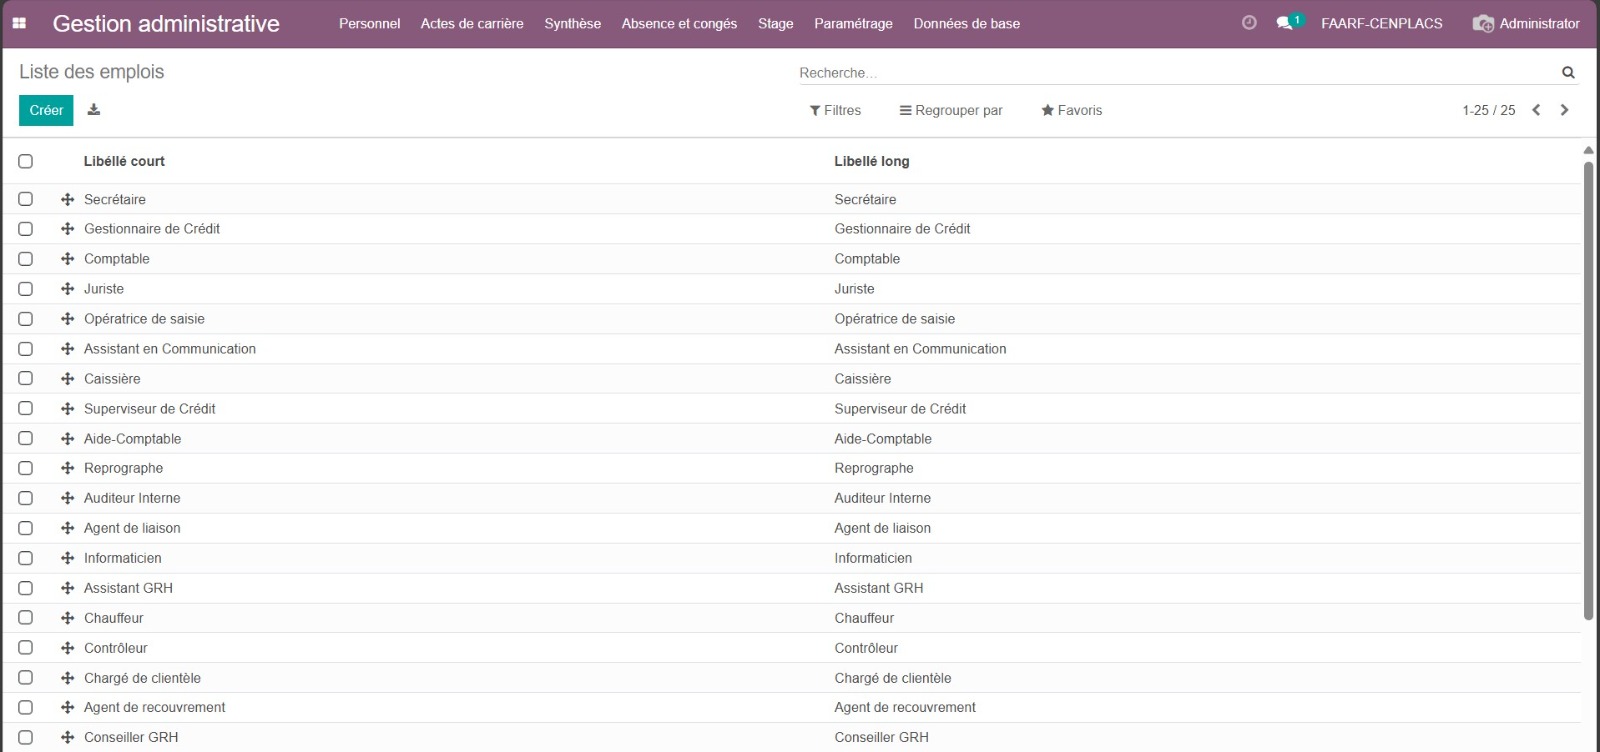The height and width of the screenshot is (752, 1600).
Task: Open the Favoris dropdown
Action: coord(1072,110)
